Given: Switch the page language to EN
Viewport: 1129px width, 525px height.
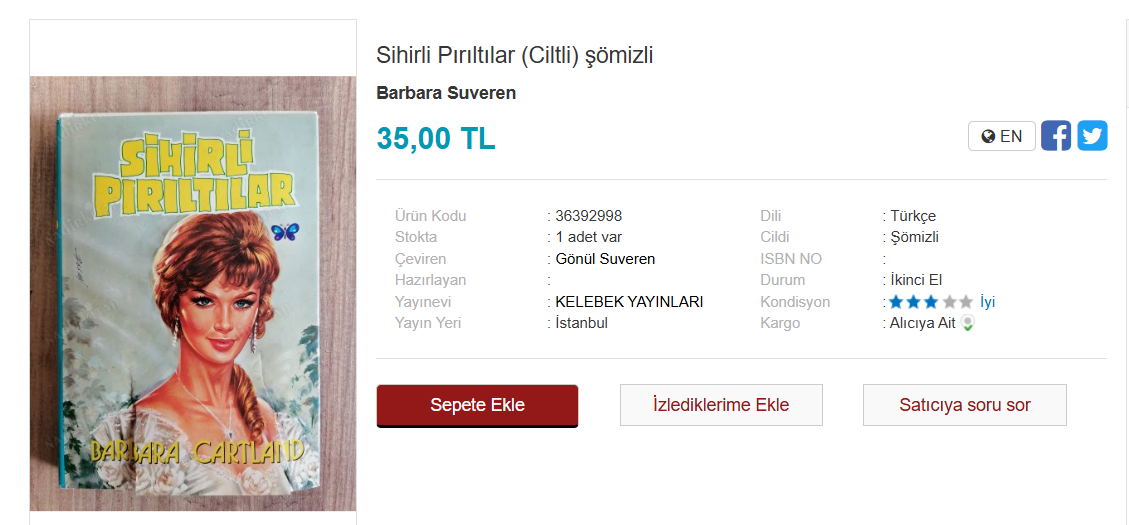Looking at the screenshot, I should point(1002,136).
